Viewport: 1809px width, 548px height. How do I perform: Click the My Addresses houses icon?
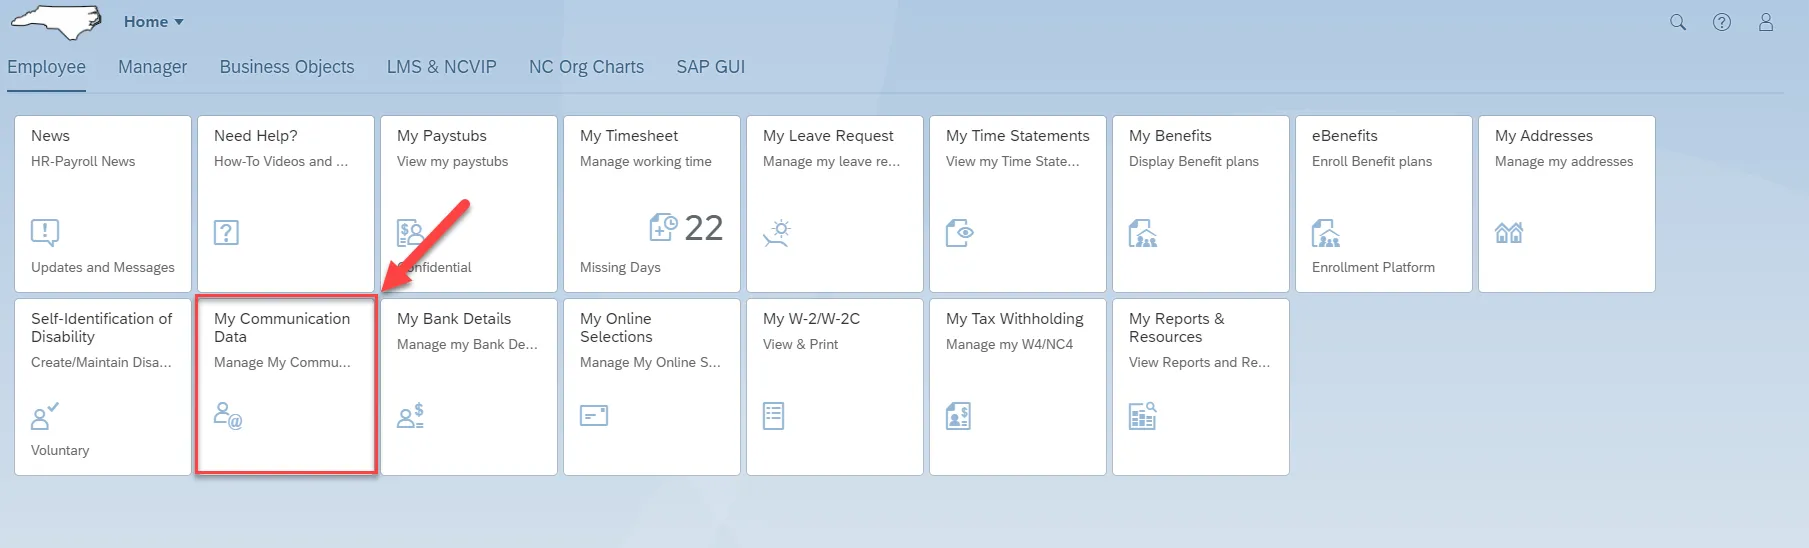[x=1508, y=233]
